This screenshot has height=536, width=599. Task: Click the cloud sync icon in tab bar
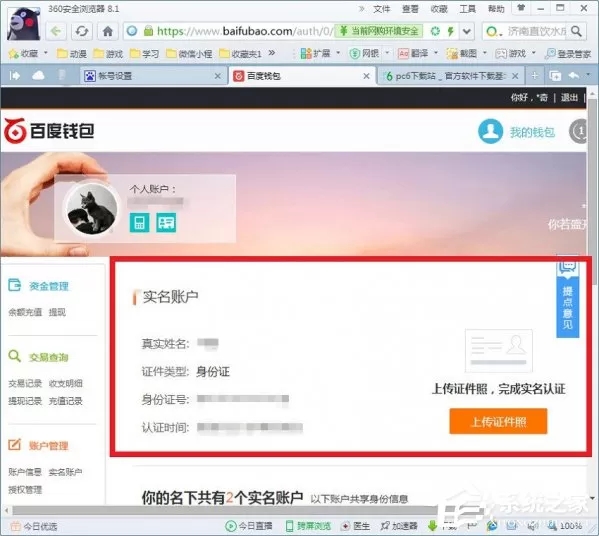click(38, 76)
